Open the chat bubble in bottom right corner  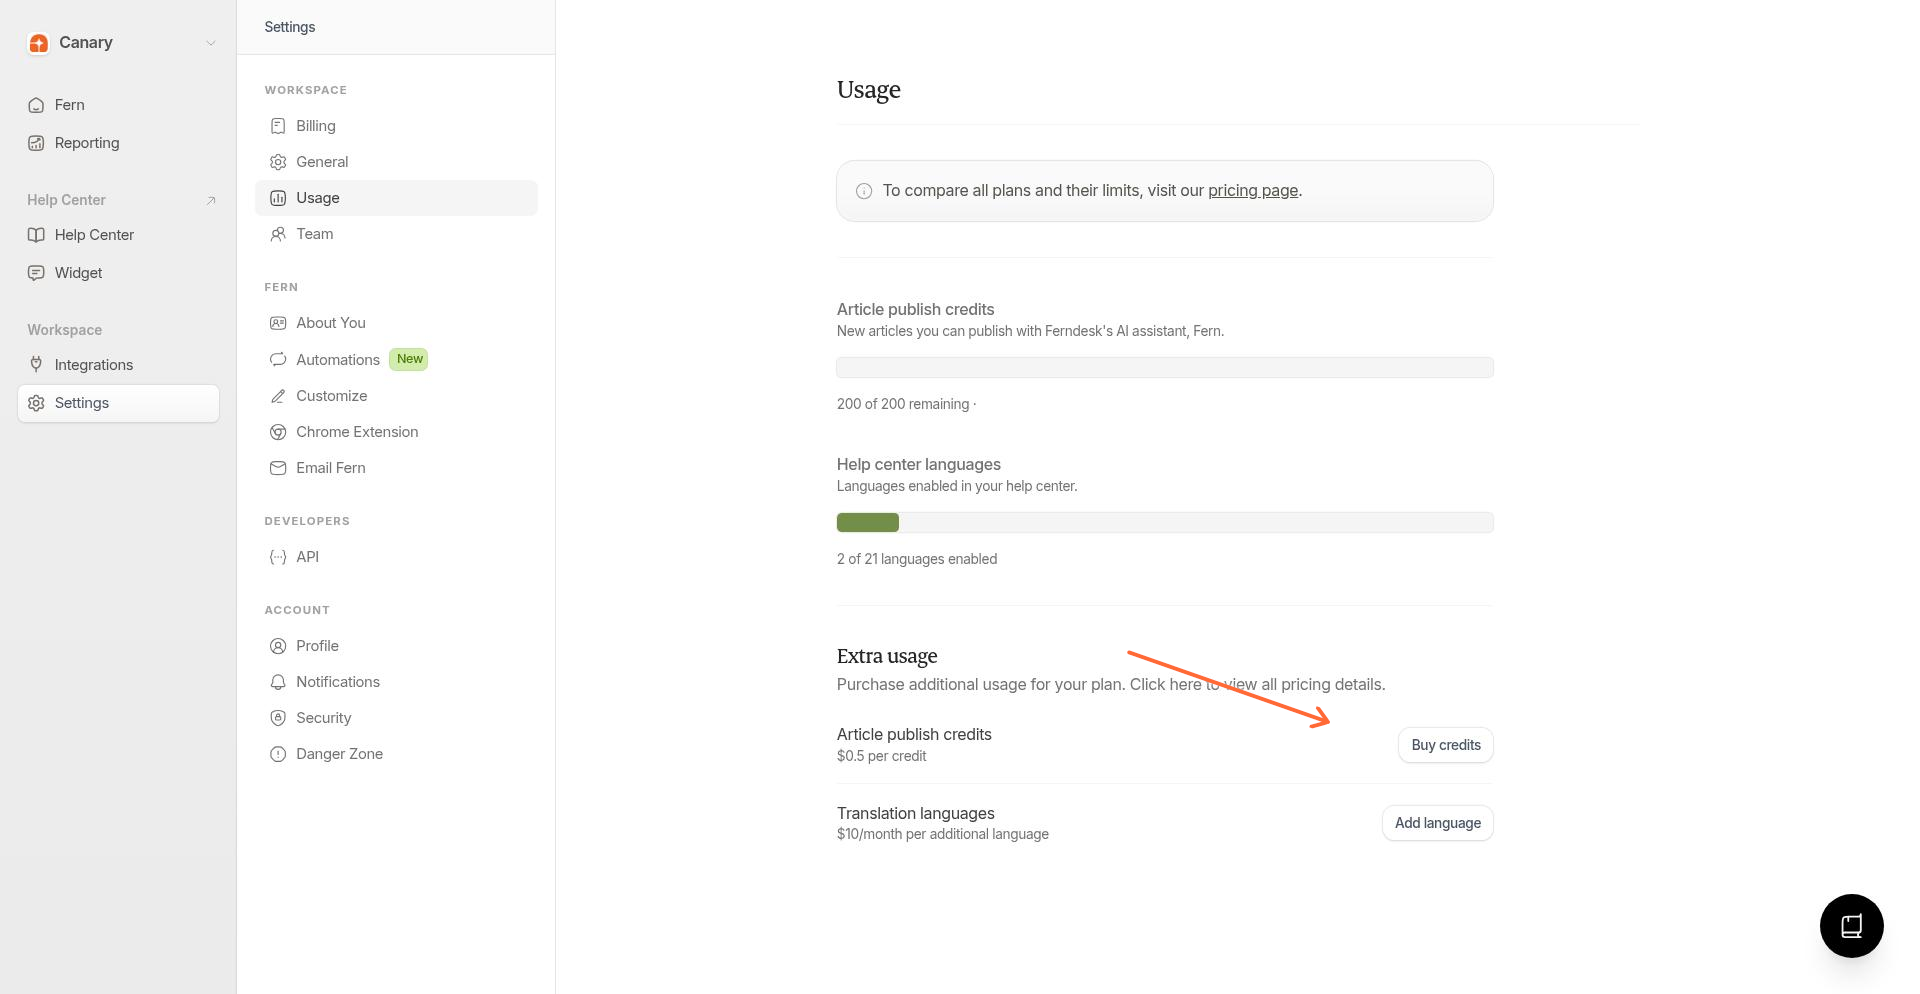[x=1851, y=926]
